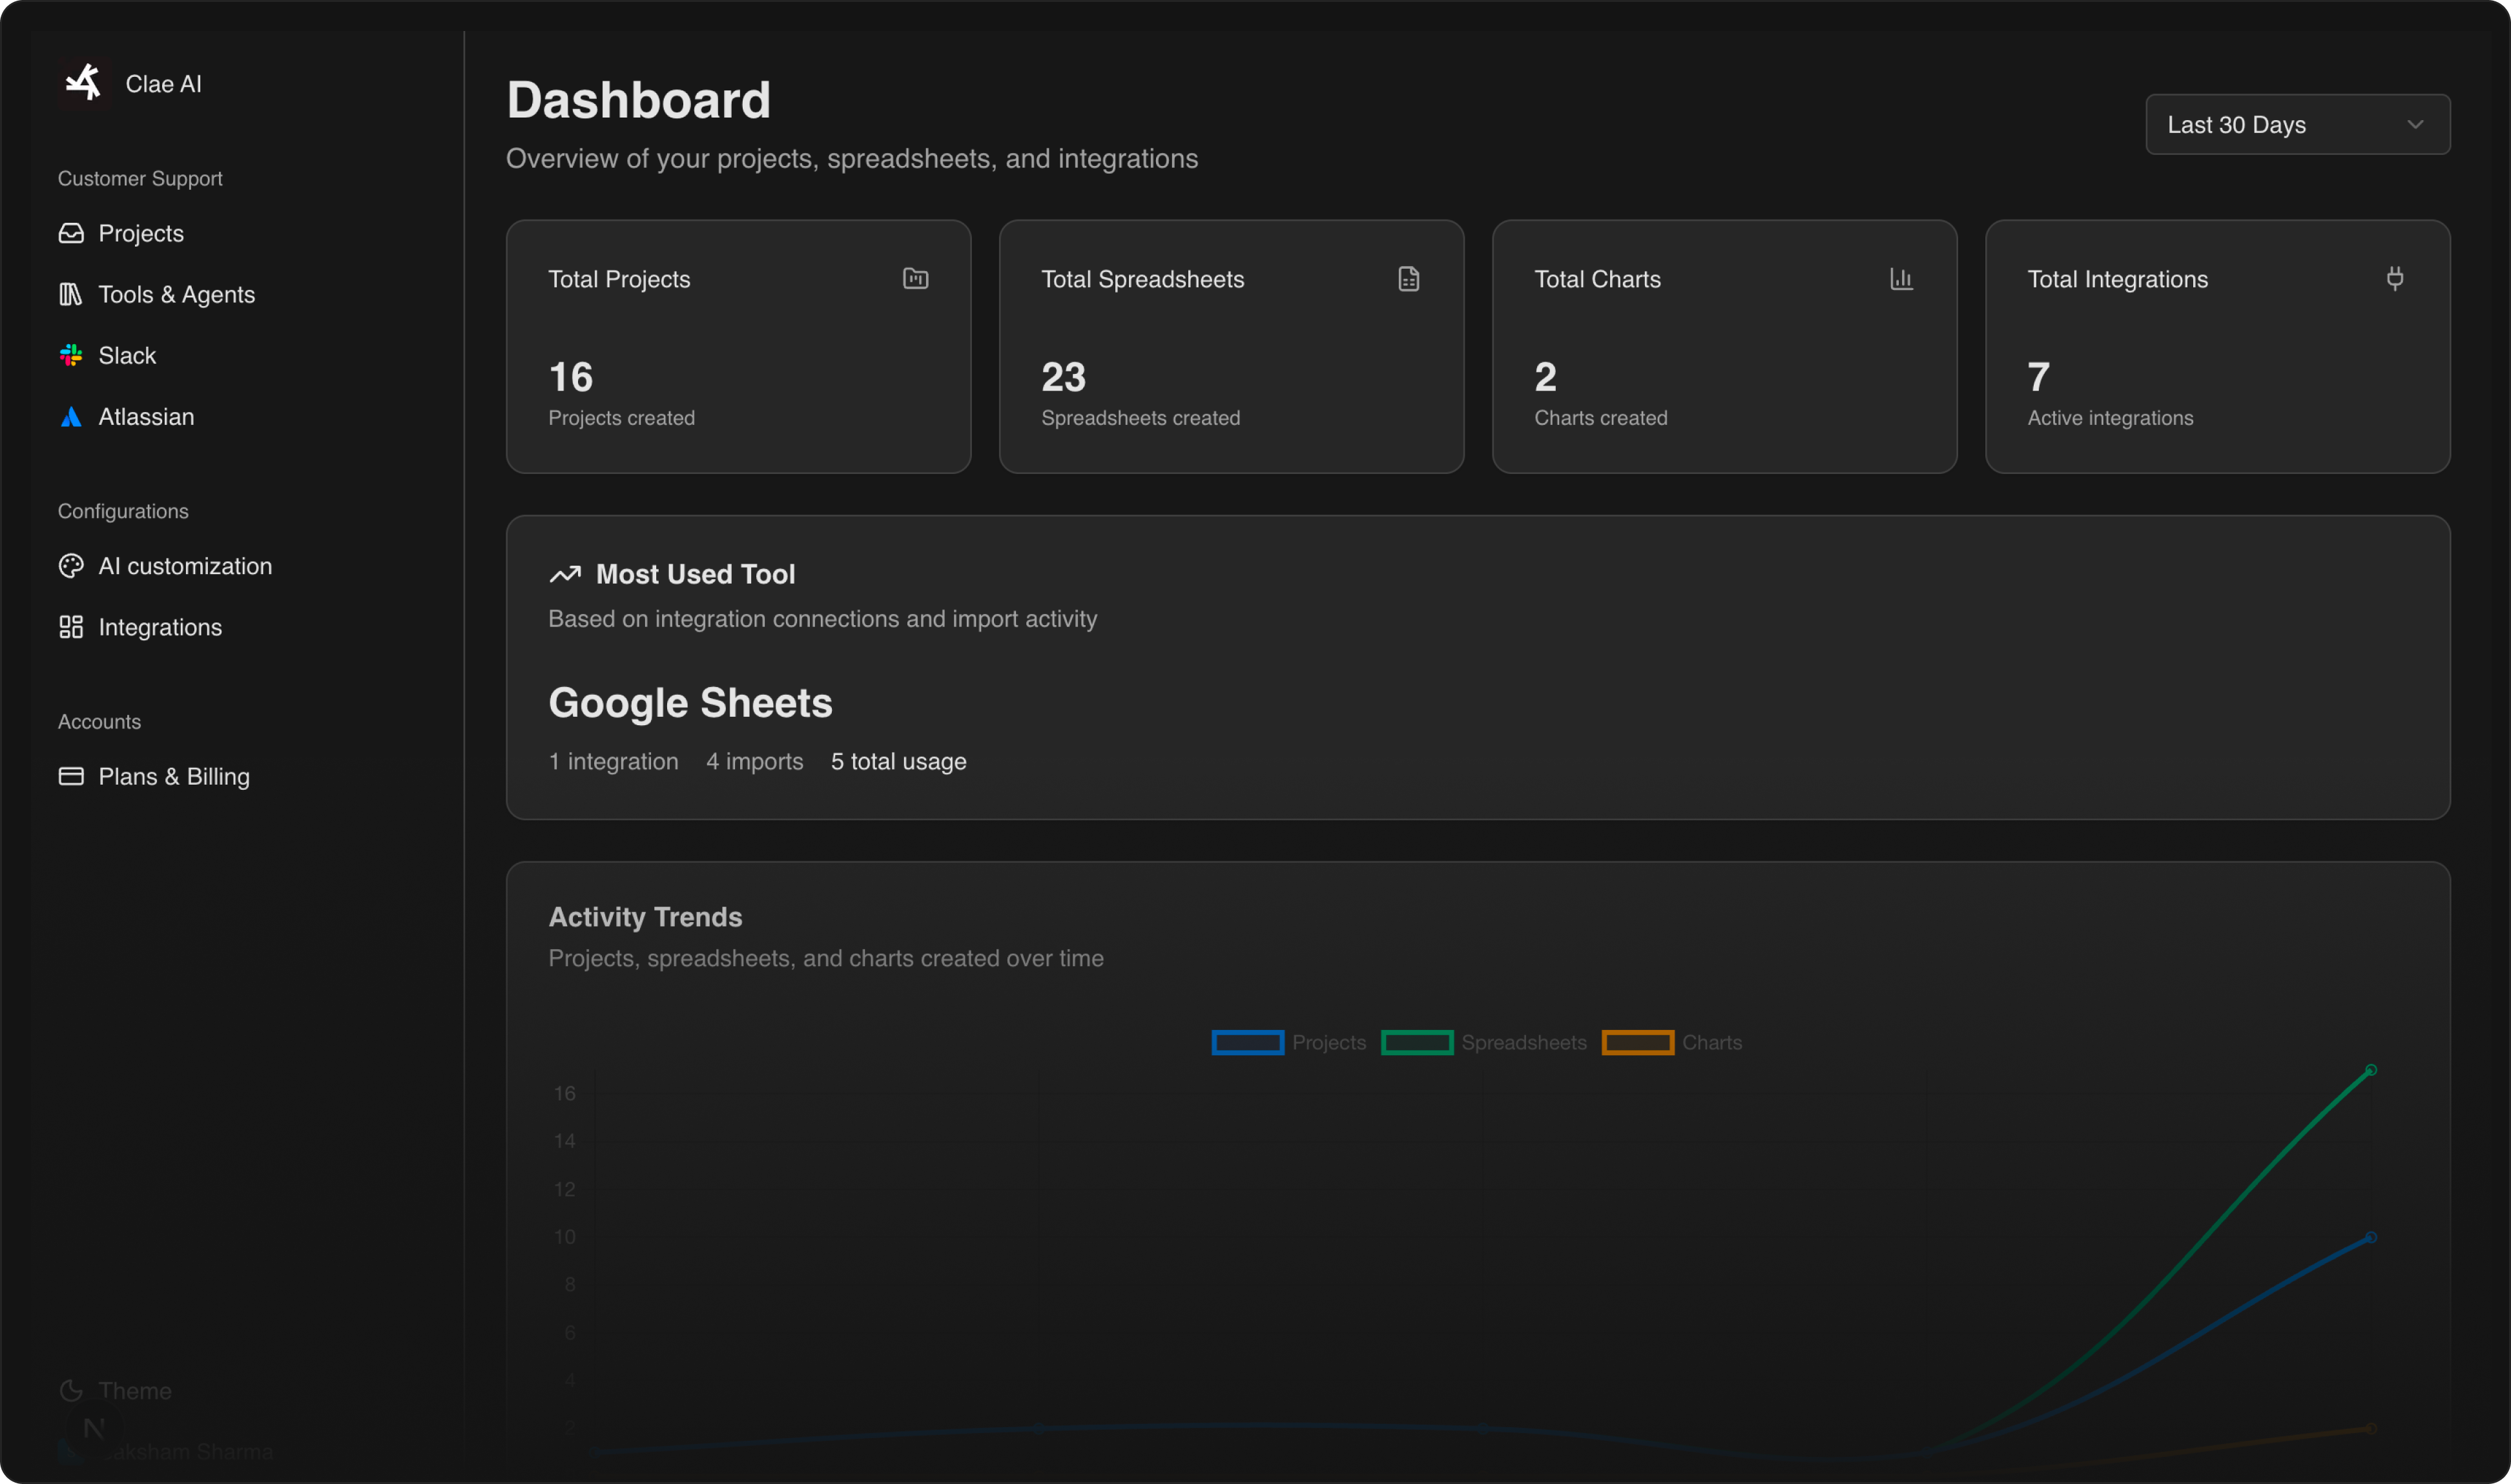Click the Atlassian logo icon
Screen dimensions: 2511x1484
(71, 417)
